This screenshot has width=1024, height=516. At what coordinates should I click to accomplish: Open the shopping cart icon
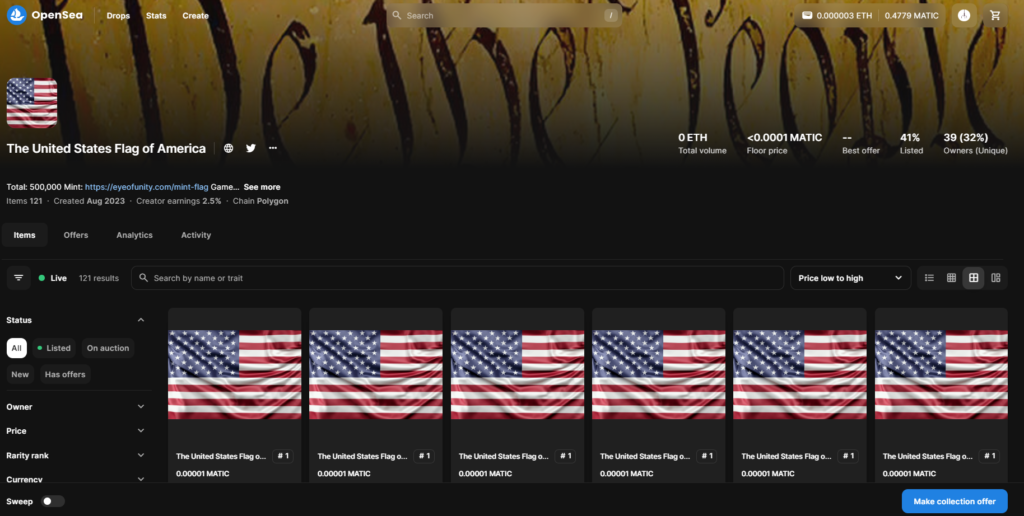(994, 16)
